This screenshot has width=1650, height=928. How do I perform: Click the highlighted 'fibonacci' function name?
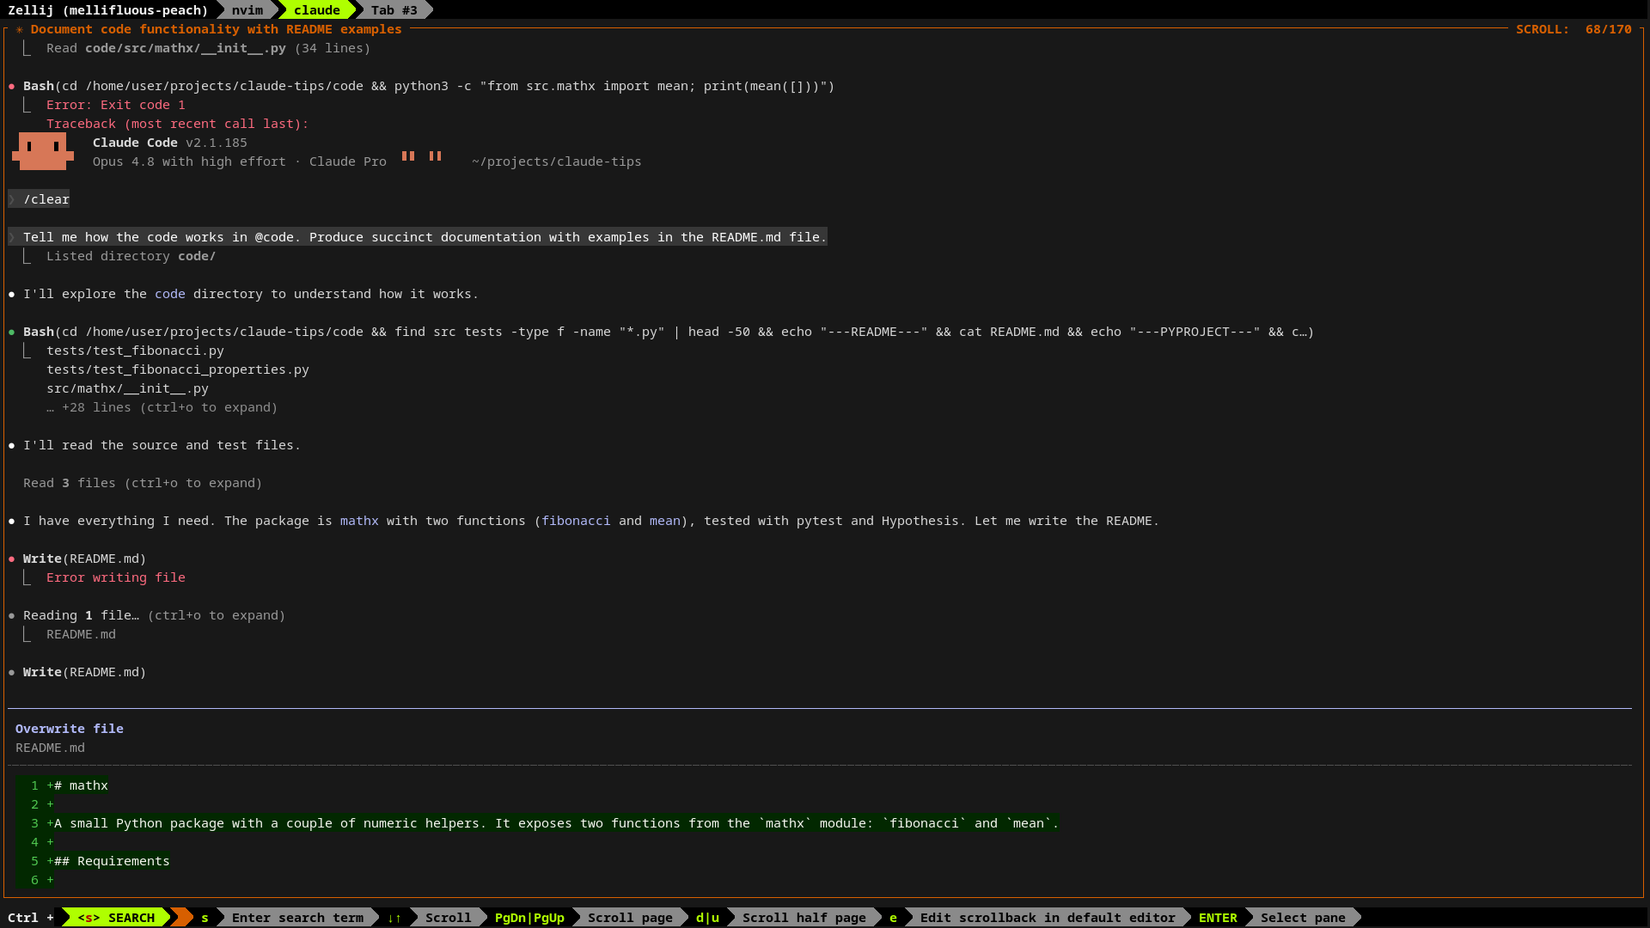coord(576,521)
